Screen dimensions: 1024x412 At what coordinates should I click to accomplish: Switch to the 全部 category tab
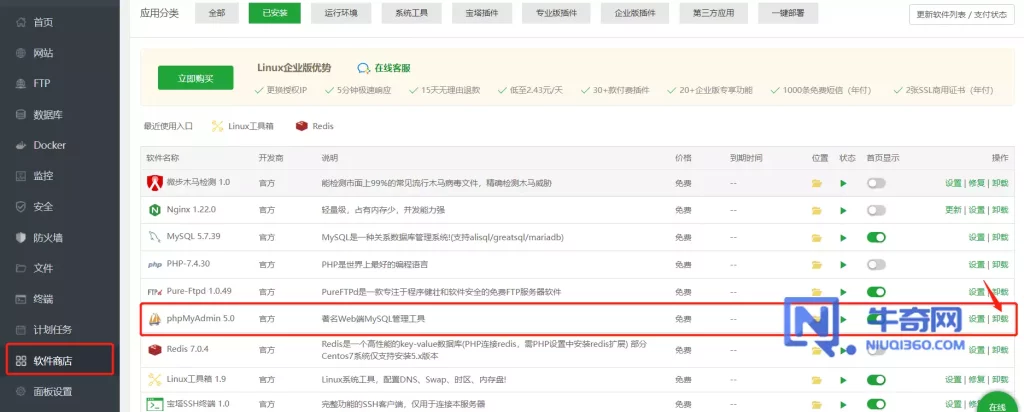(x=217, y=12)
